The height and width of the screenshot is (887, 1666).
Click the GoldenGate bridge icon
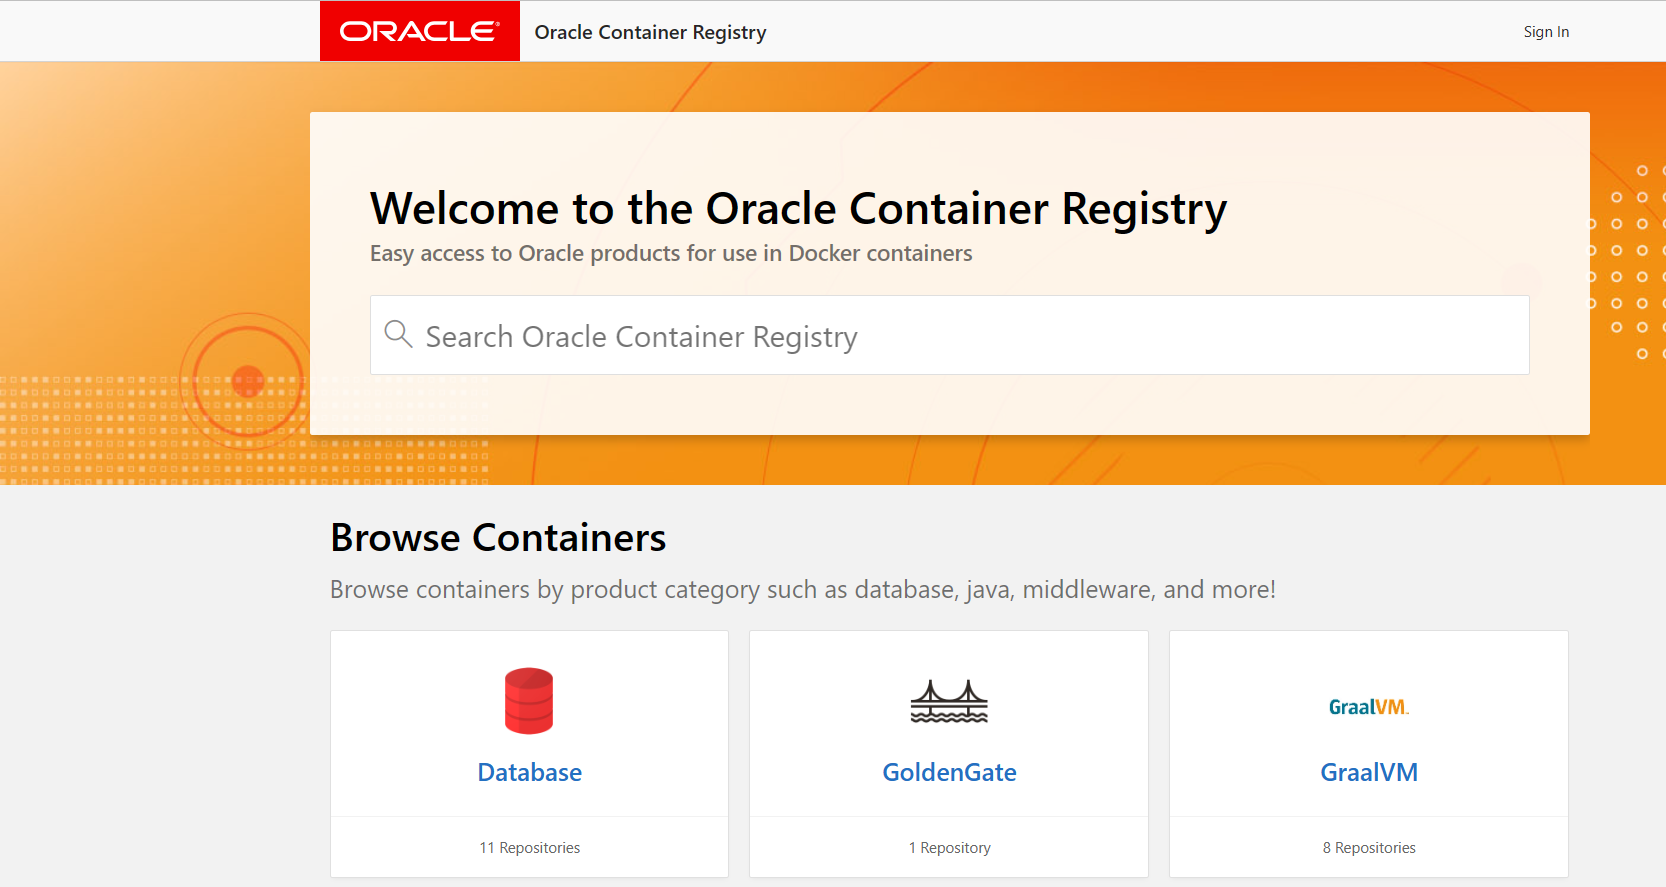pos(949,701)
